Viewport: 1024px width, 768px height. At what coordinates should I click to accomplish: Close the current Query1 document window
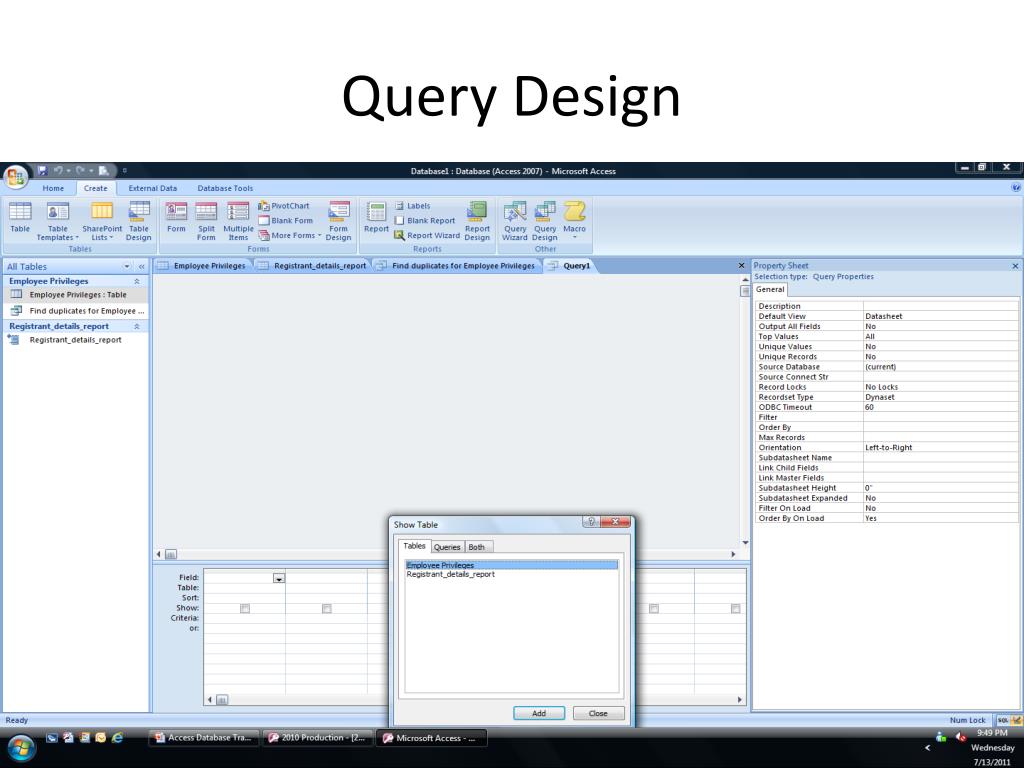tap(741, 266)
